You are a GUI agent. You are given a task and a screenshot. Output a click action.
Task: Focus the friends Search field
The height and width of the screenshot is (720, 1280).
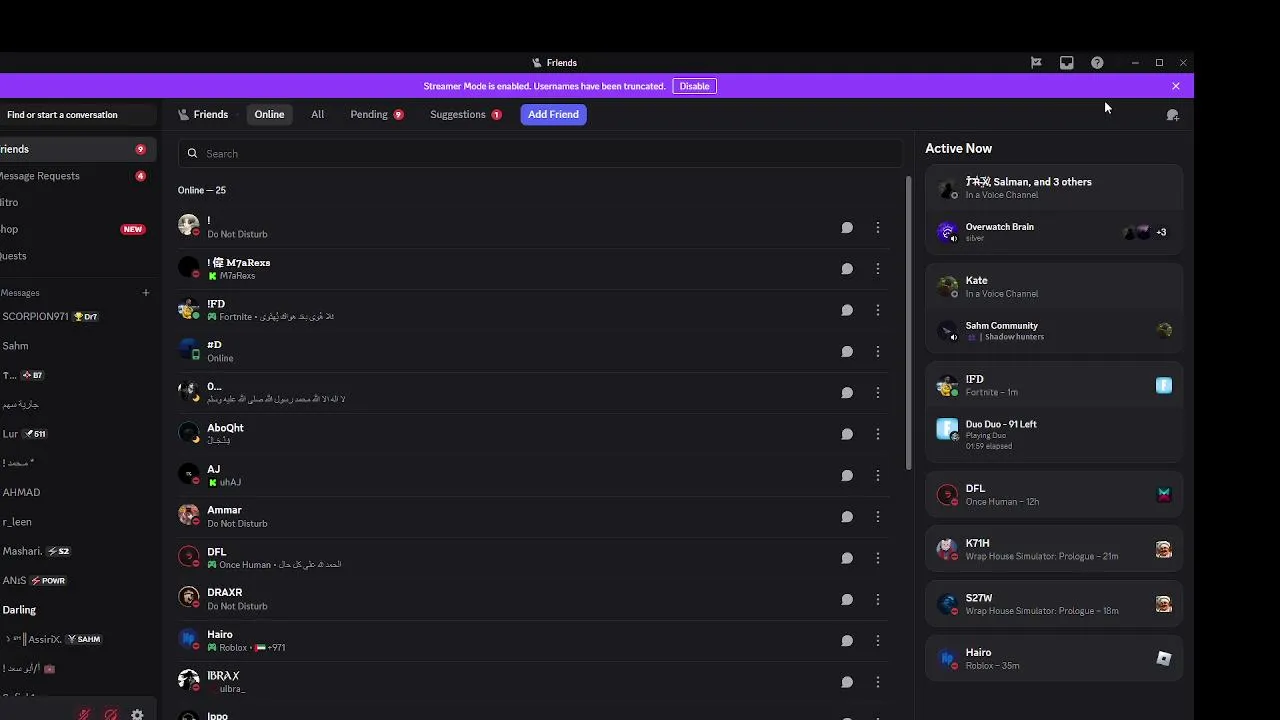click(x=540, y=153)
